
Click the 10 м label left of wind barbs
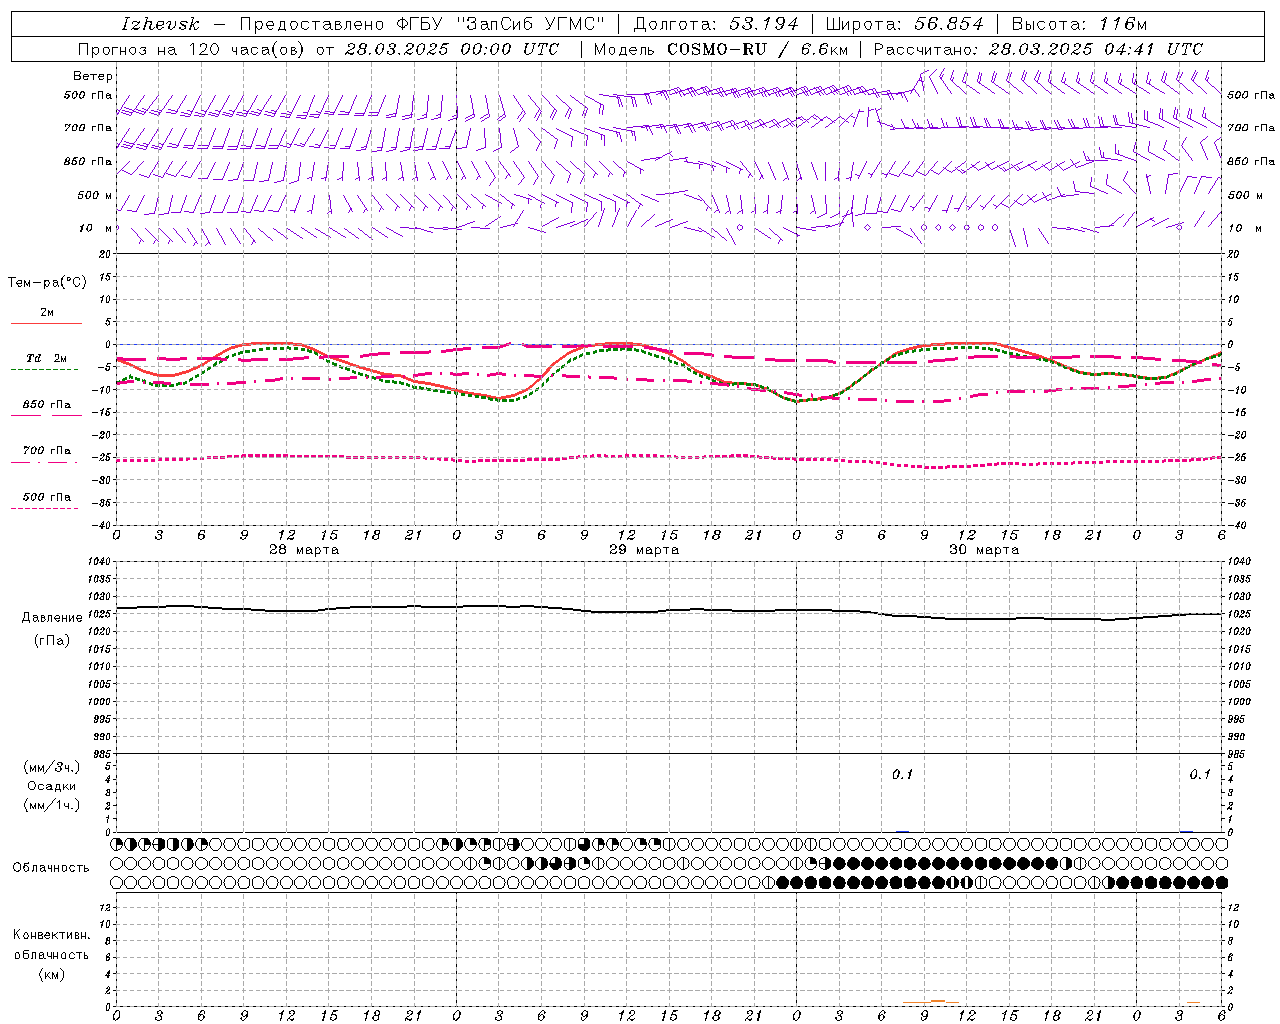pos(96,228)
